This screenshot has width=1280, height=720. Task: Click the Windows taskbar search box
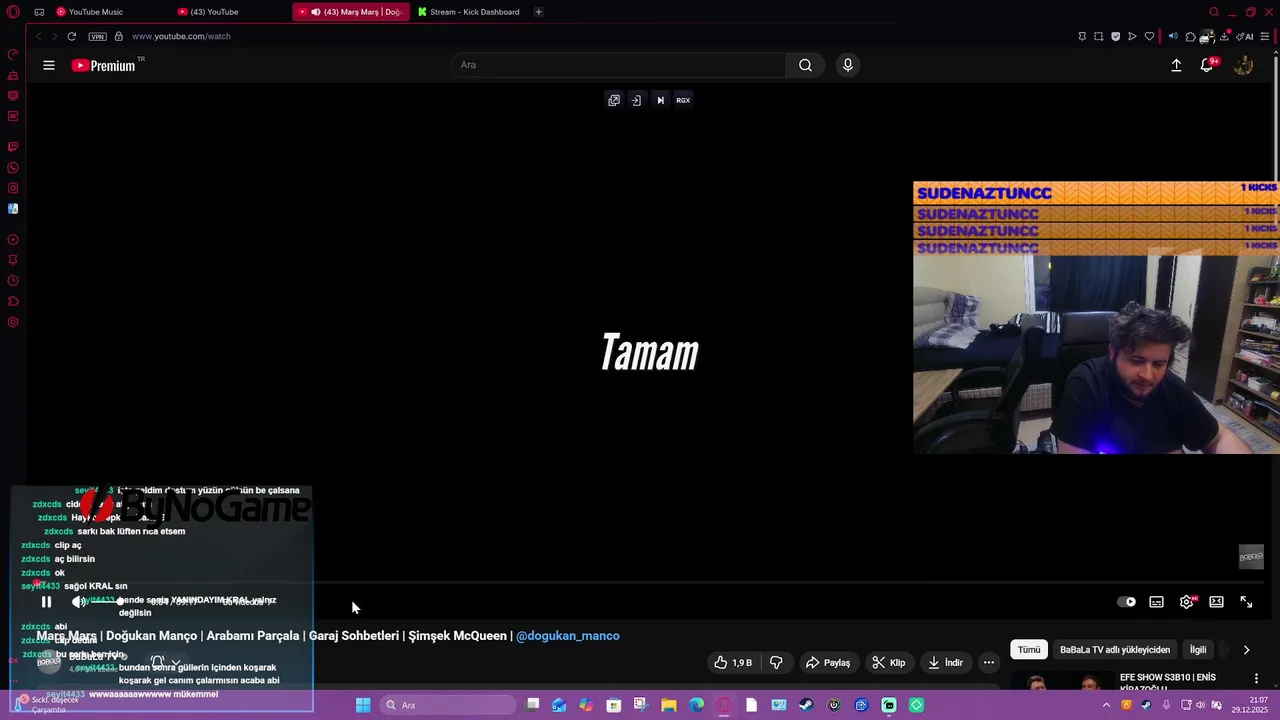(446, 705)
